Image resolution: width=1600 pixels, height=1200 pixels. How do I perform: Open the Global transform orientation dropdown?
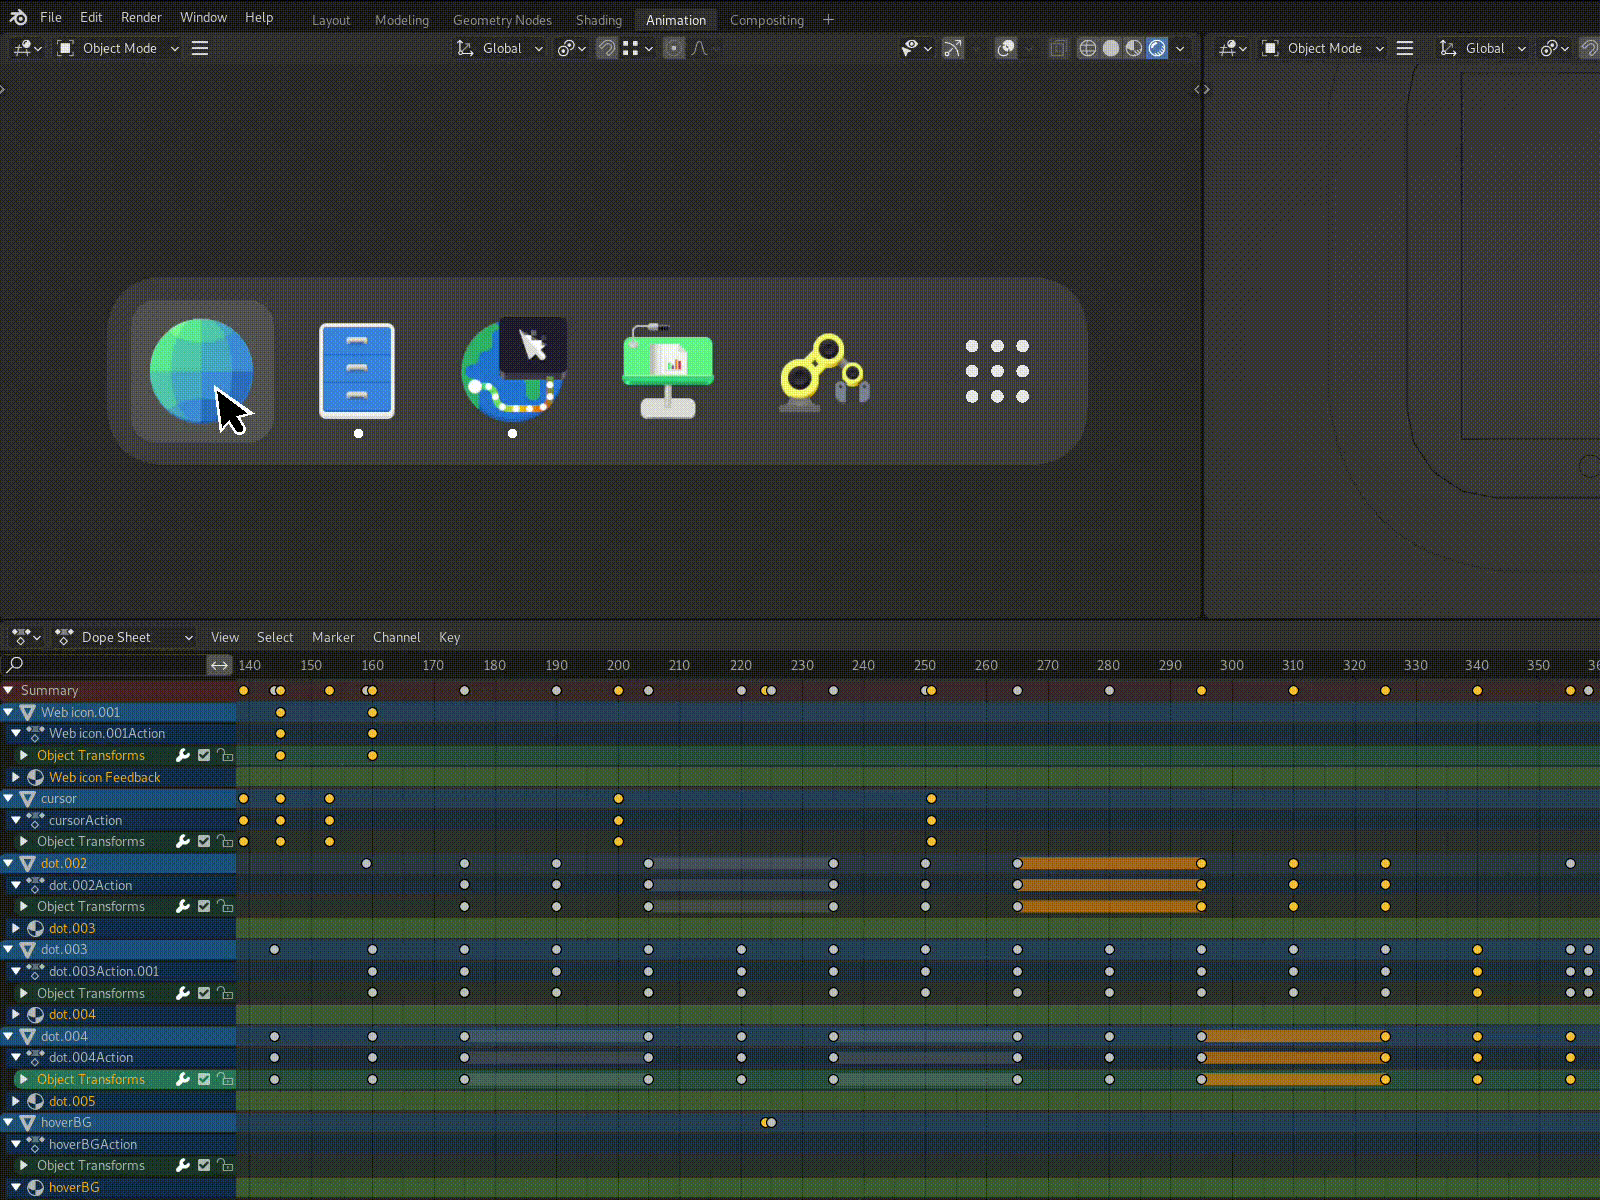coord(499,48)
